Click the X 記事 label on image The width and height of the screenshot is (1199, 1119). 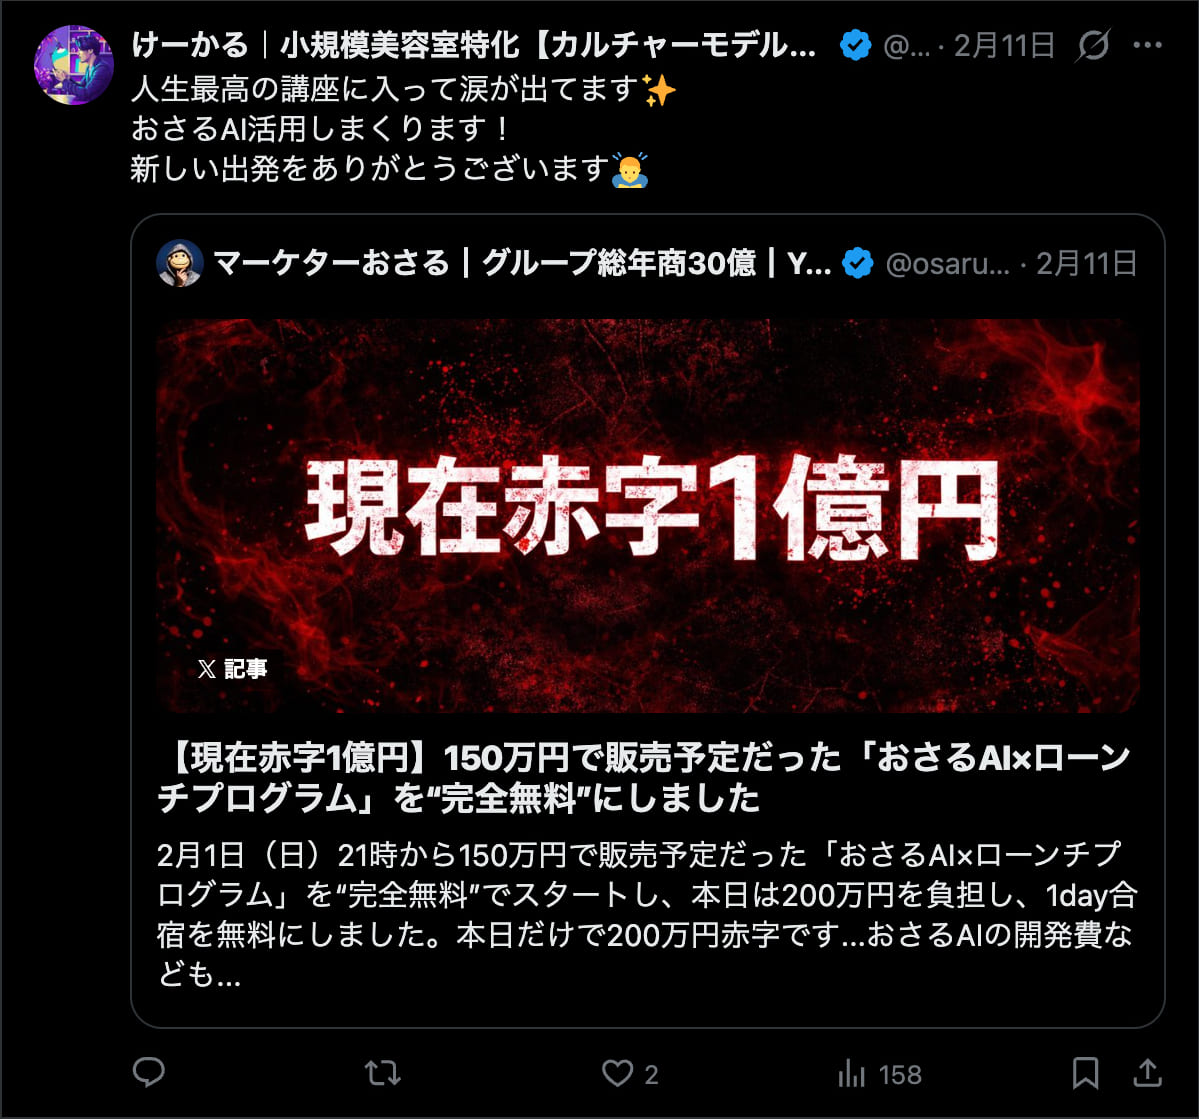[x=232, y=669]
